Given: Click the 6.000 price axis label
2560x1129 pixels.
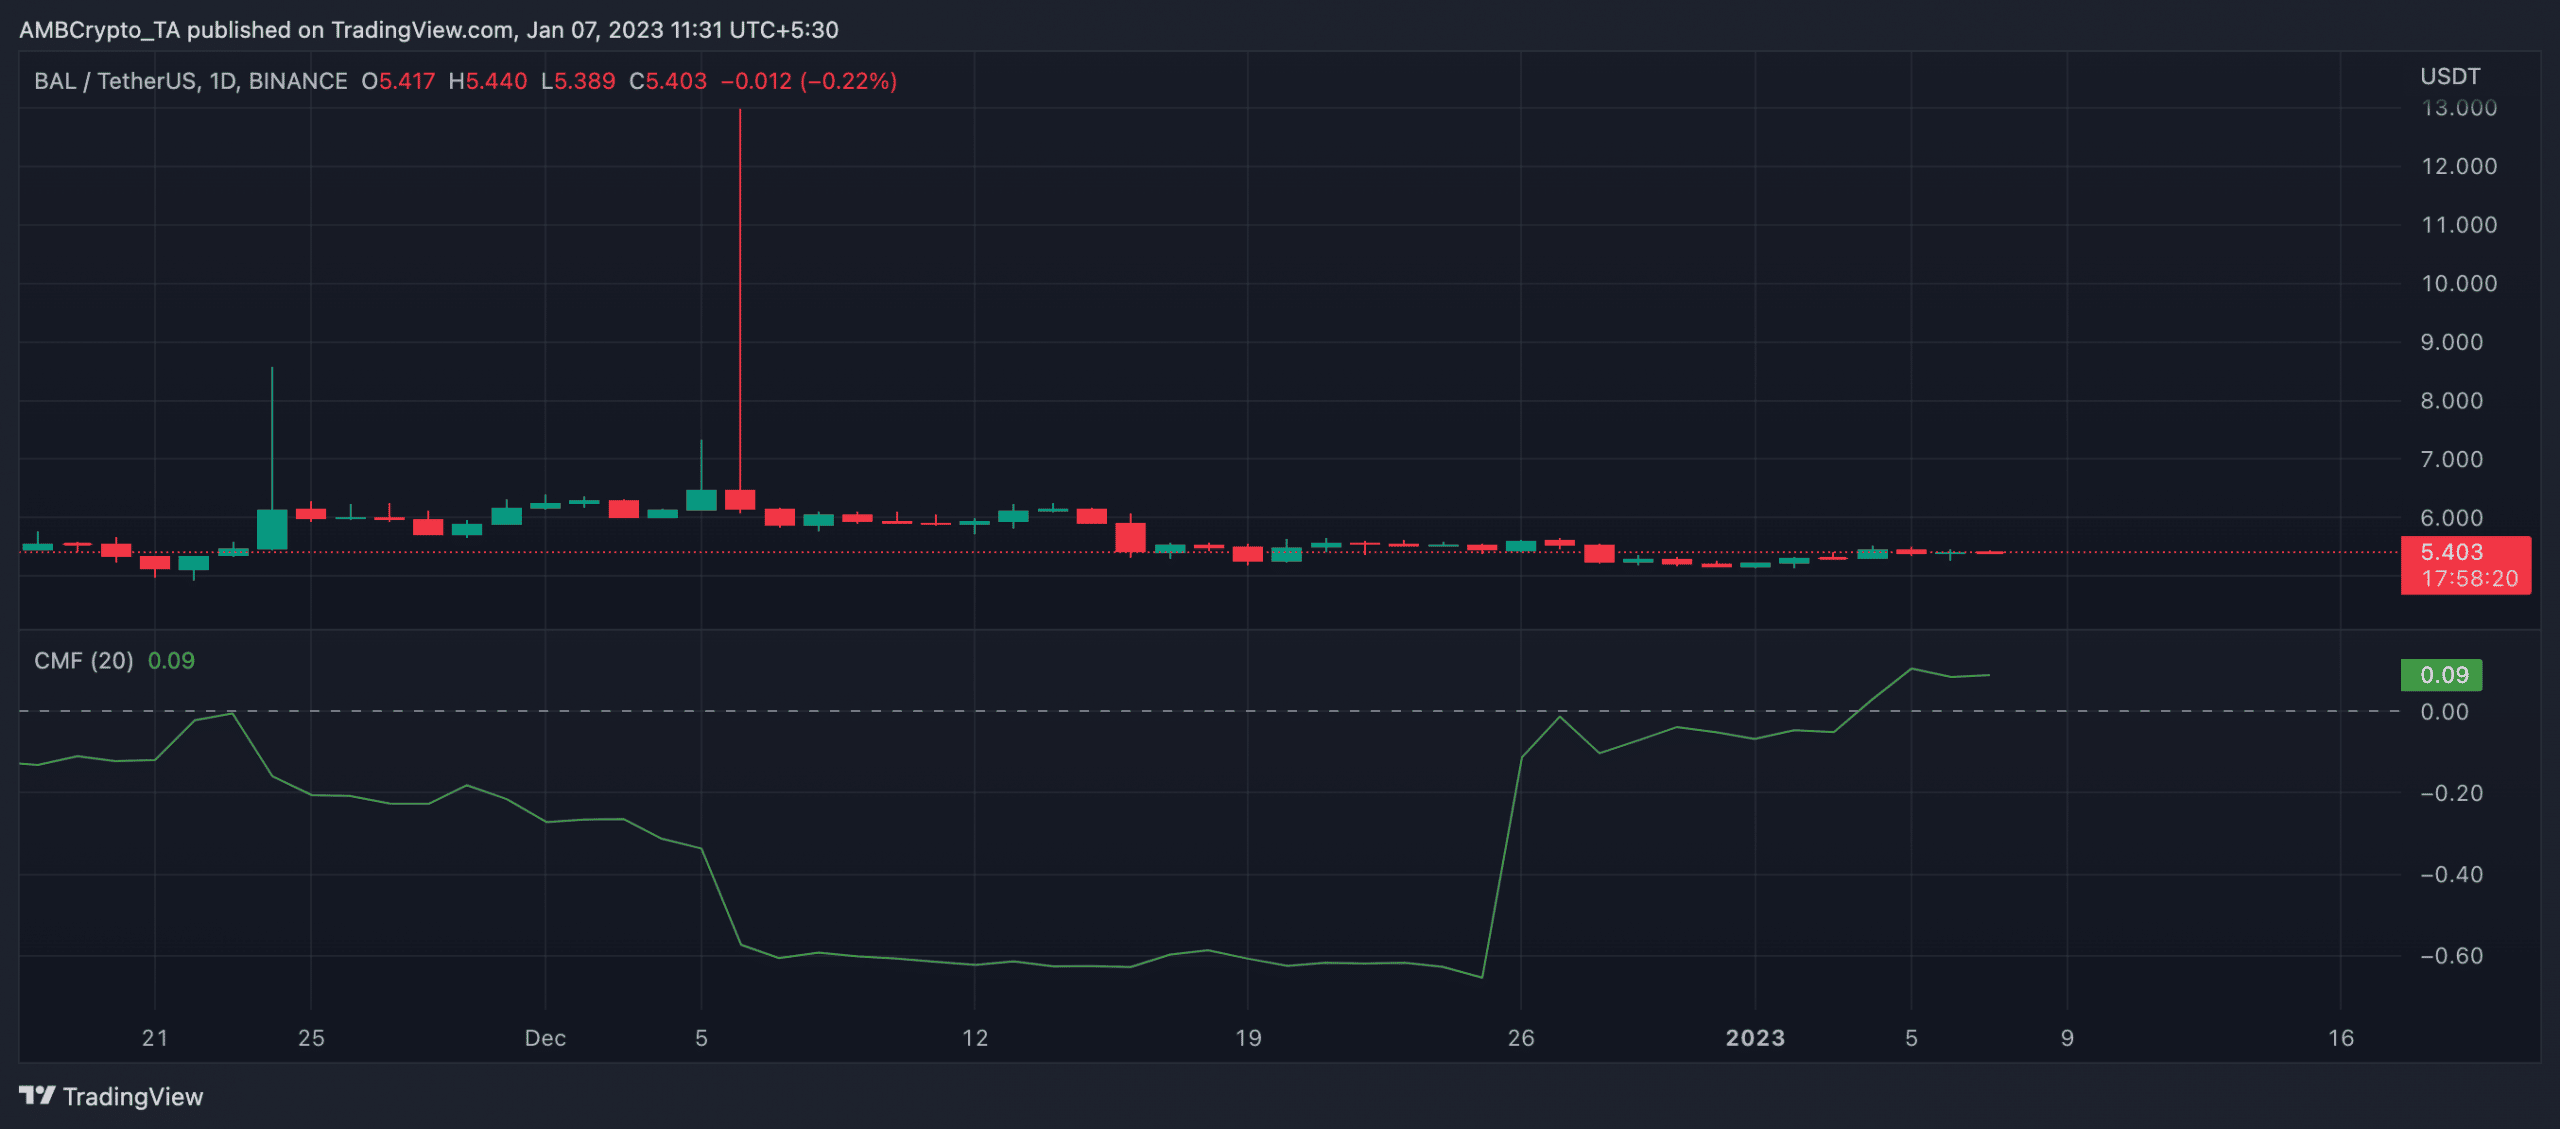Looking at the screenshot, I should [x=2451, y=518].
